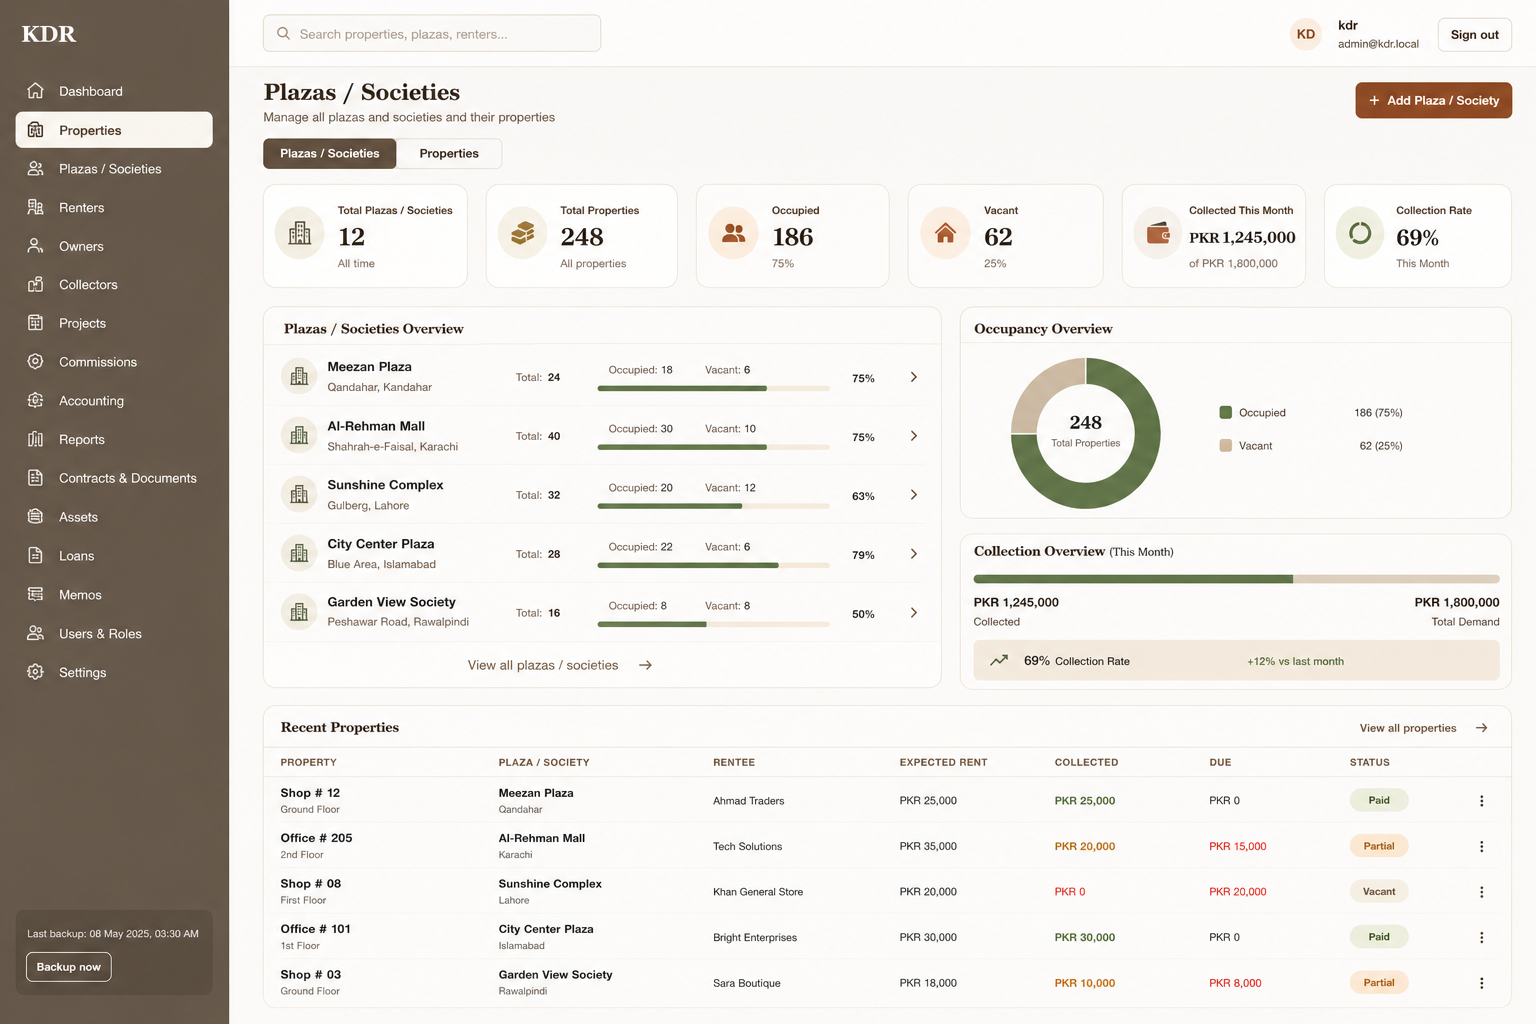The image size is (1536, 1024).
Task: Select the Collectors sidebar icon
Action: point(36,285)
